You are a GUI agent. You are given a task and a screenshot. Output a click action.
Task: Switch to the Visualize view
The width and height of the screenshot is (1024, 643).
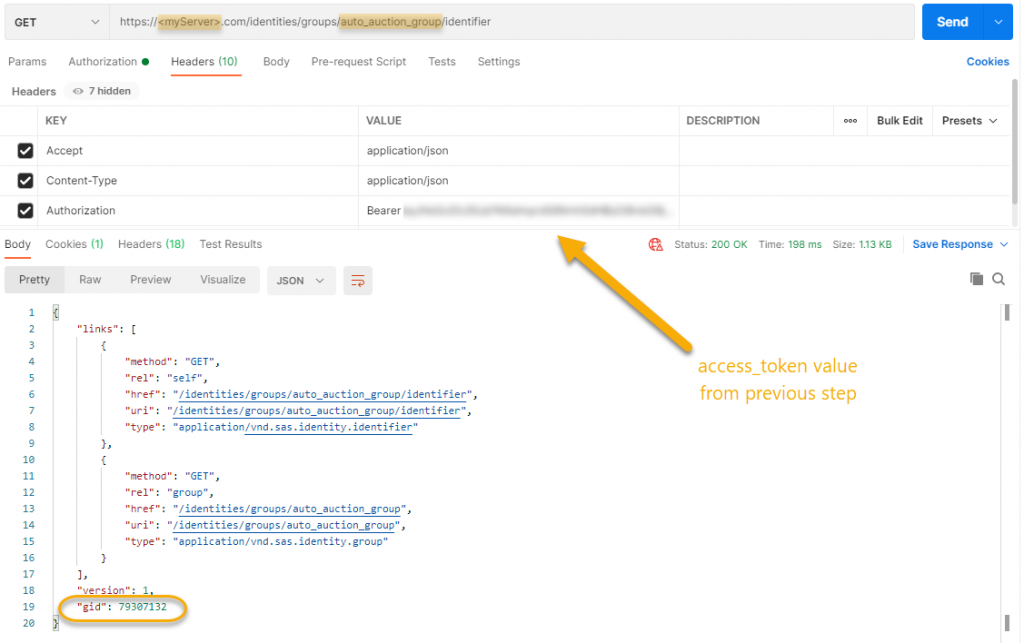pos(223,279)
